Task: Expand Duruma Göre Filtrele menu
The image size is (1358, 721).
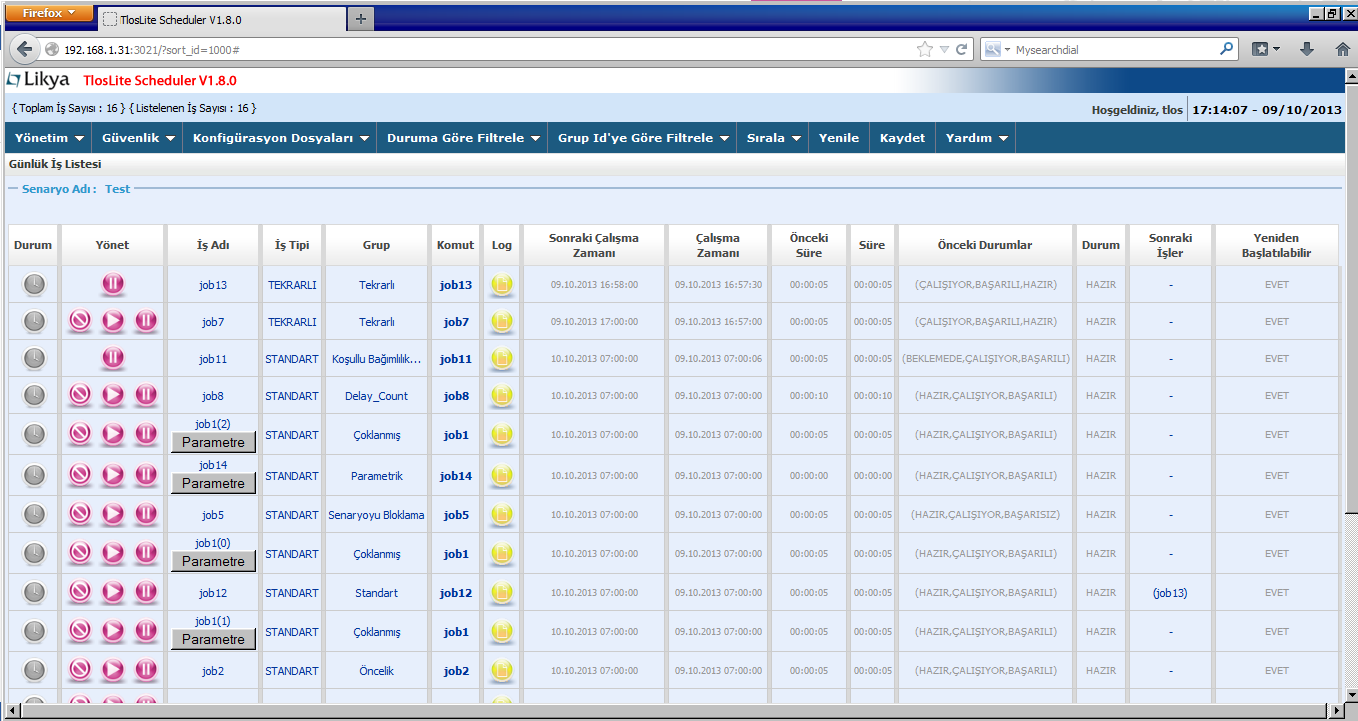Action: [x=463, y=138]
